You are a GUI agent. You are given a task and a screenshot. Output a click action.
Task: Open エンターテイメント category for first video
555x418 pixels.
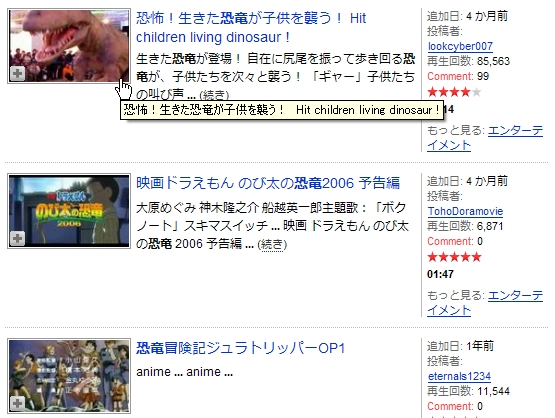[x=485, y=138]
